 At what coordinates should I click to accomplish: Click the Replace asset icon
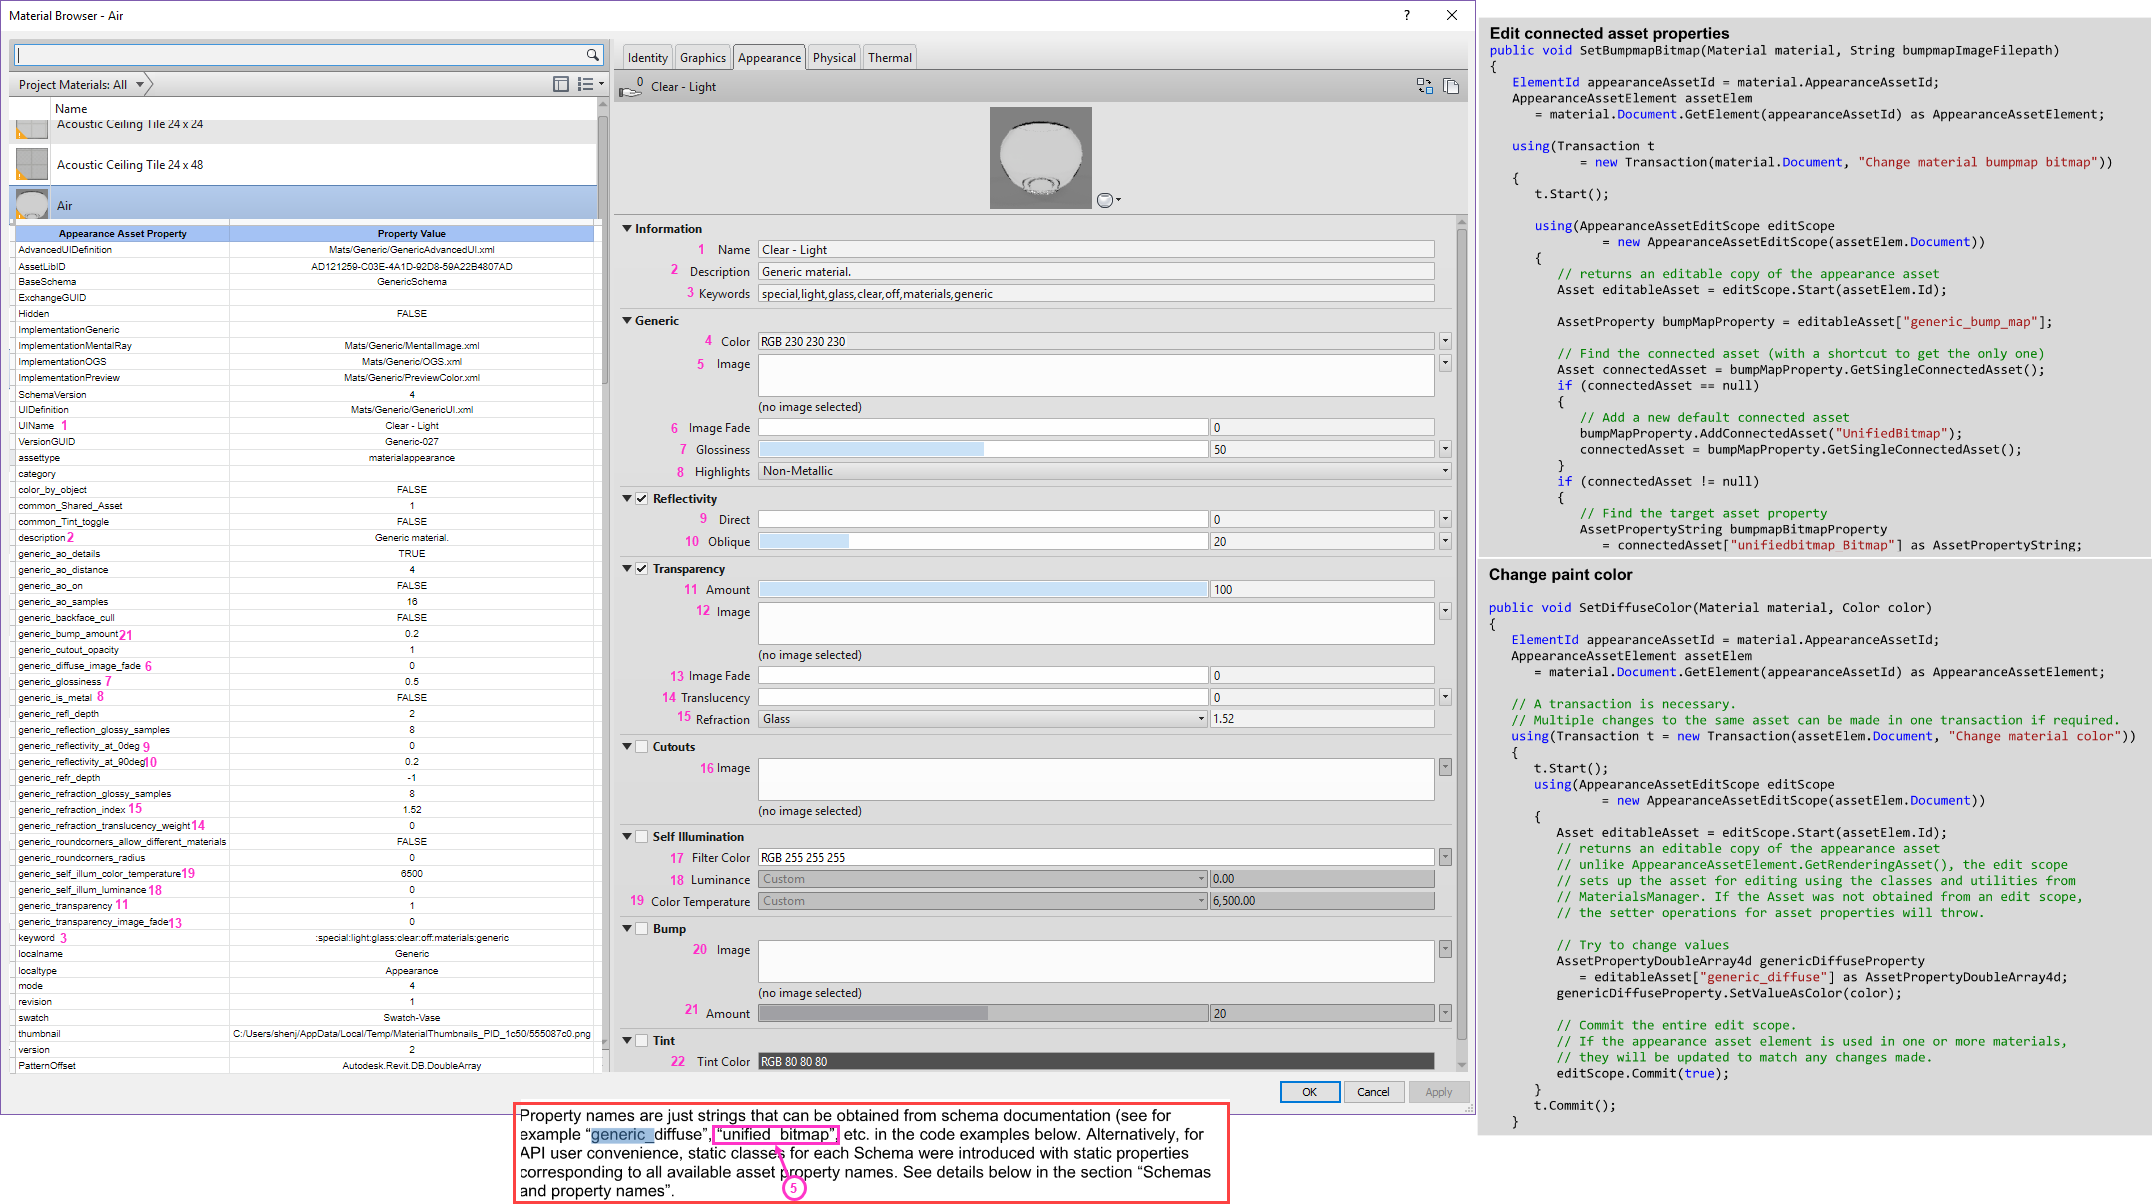click(1424, 87)
